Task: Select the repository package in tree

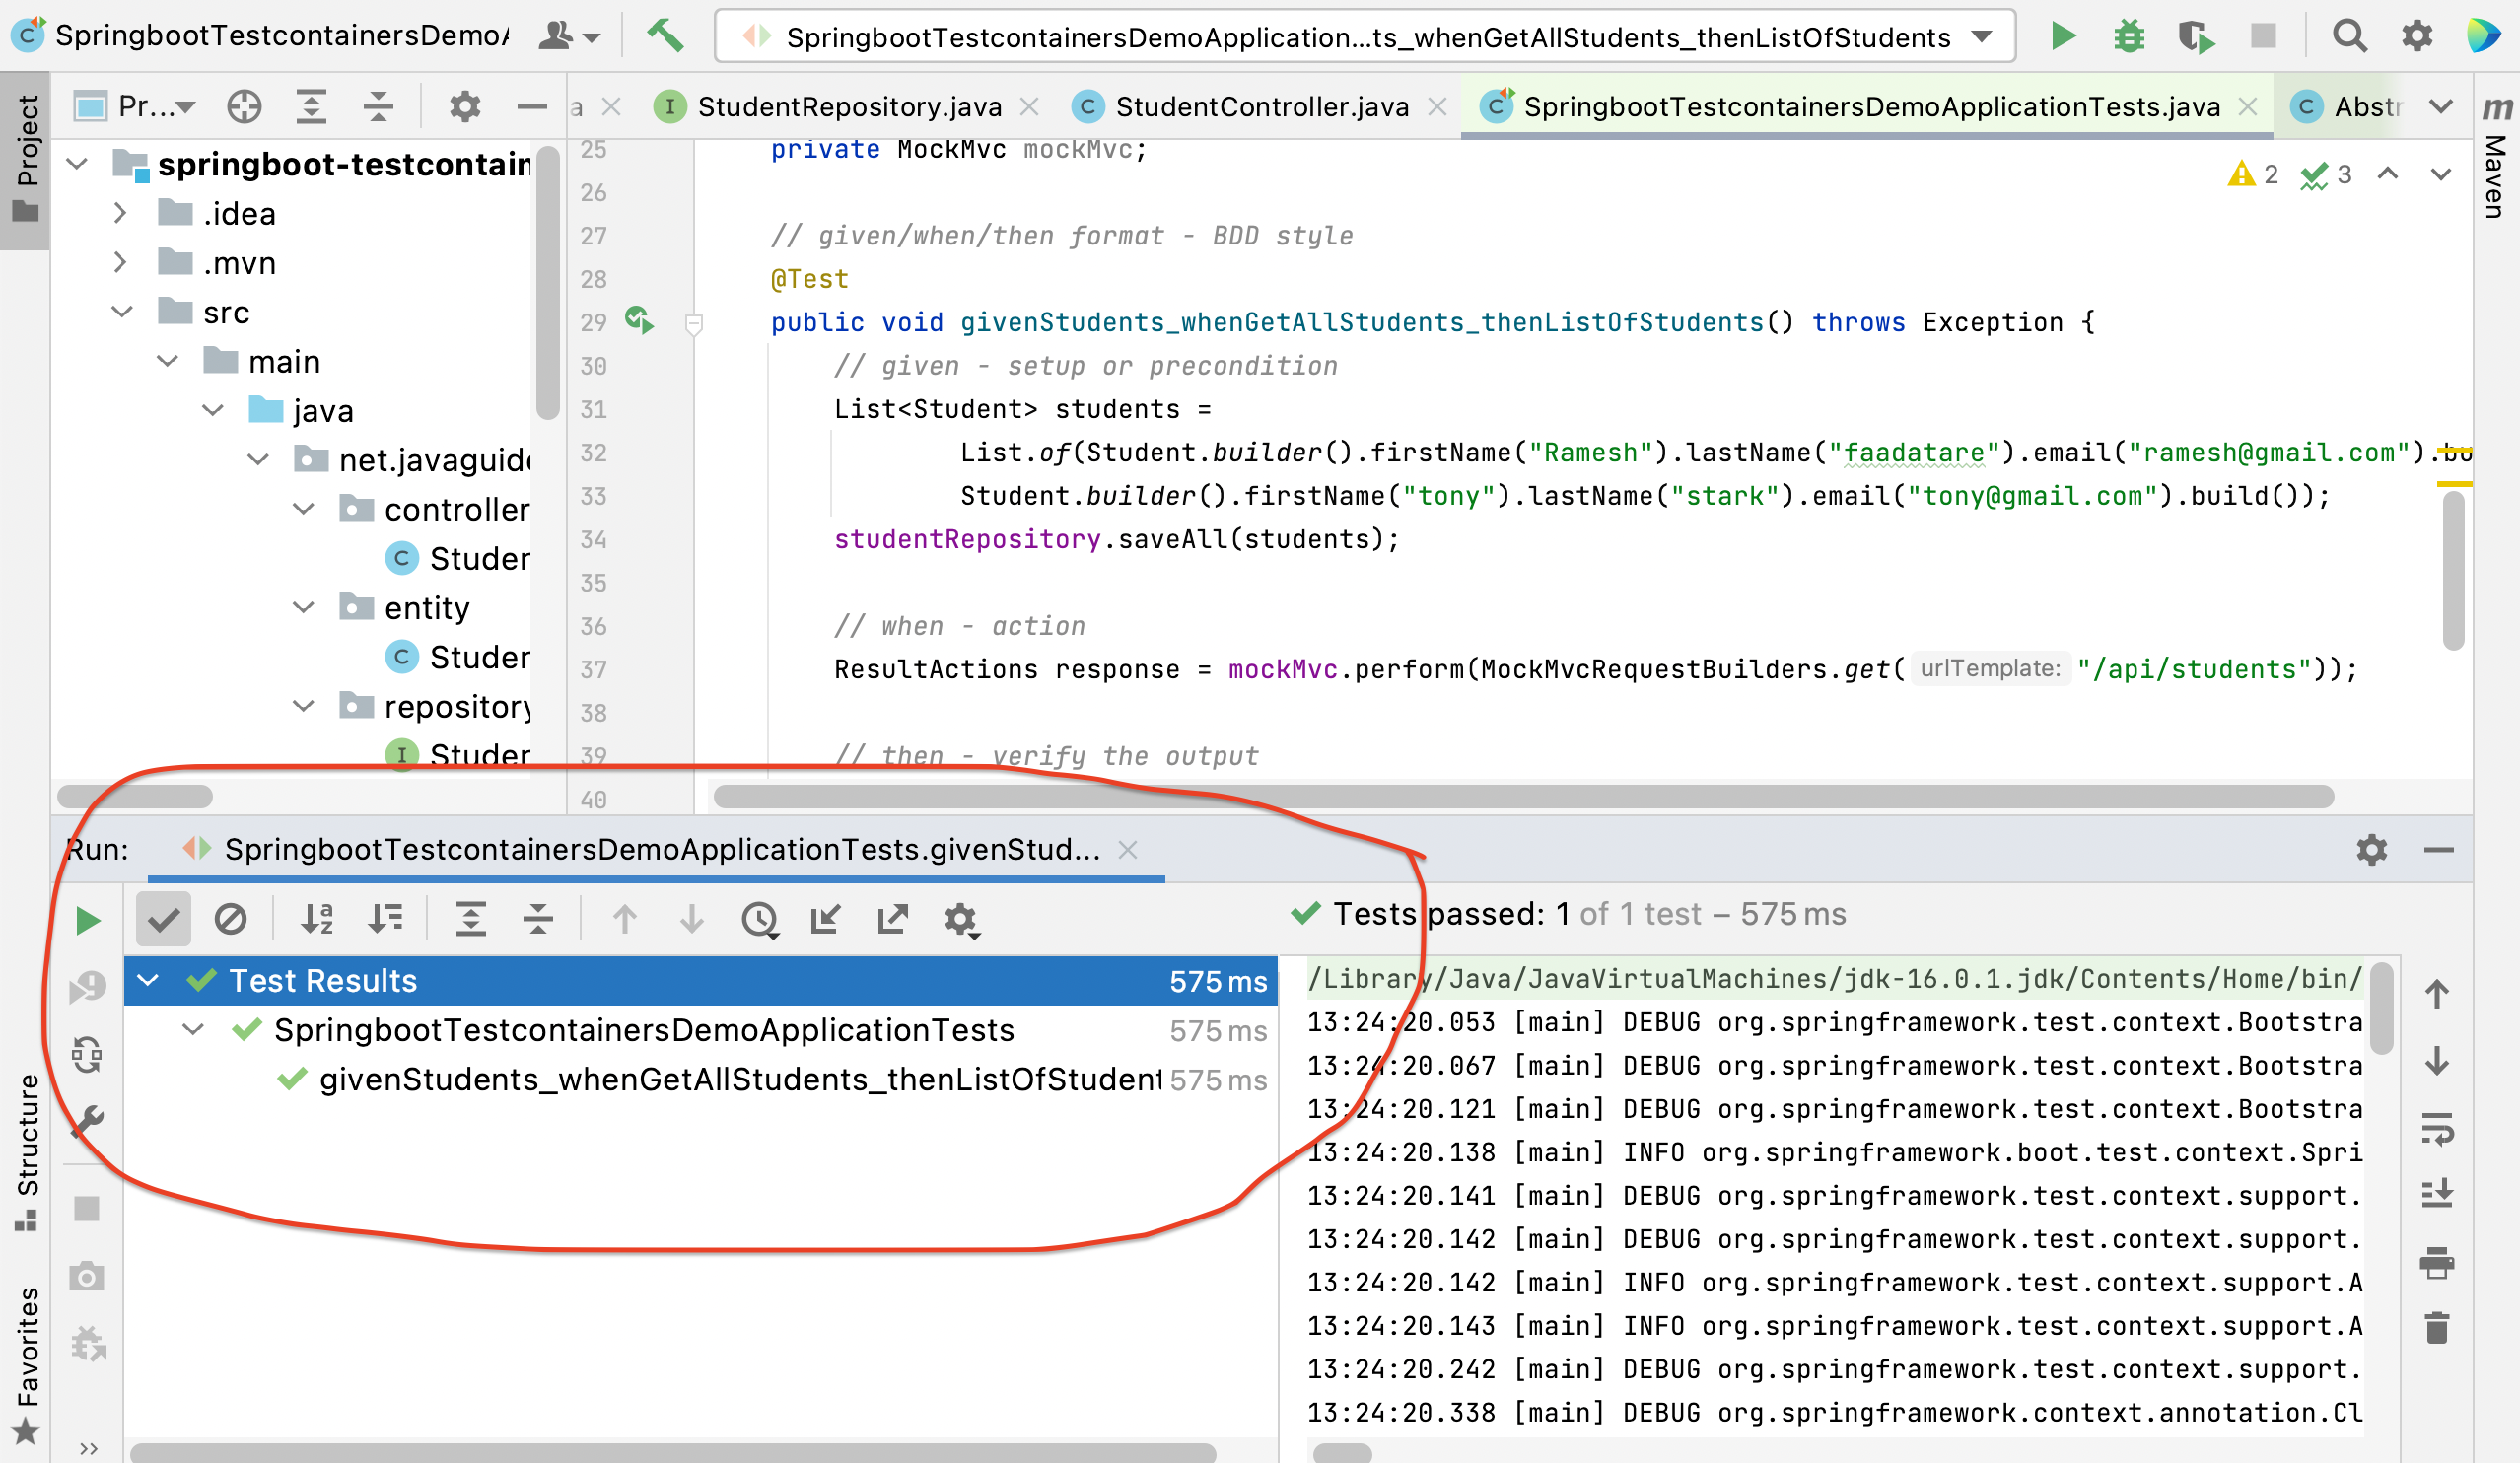Action: pyautogui.click(x=435, y=706)
